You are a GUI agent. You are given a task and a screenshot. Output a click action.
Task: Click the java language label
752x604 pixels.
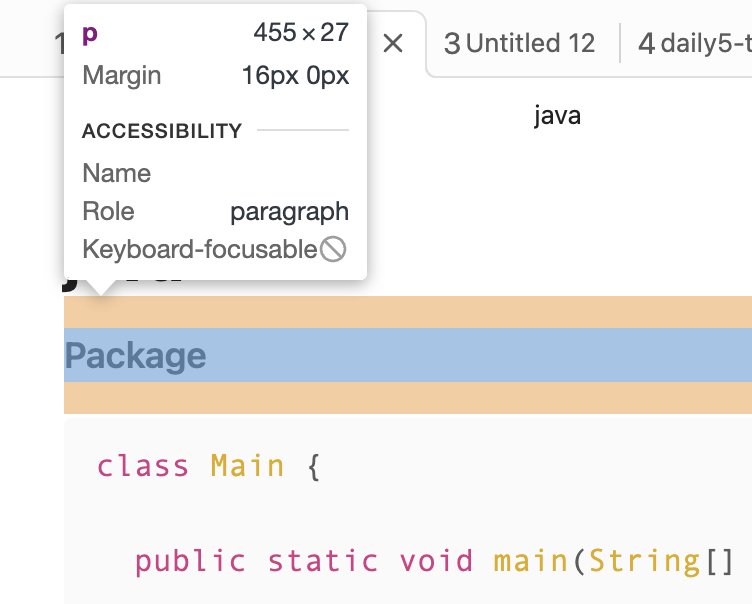(x=557, y=116)
